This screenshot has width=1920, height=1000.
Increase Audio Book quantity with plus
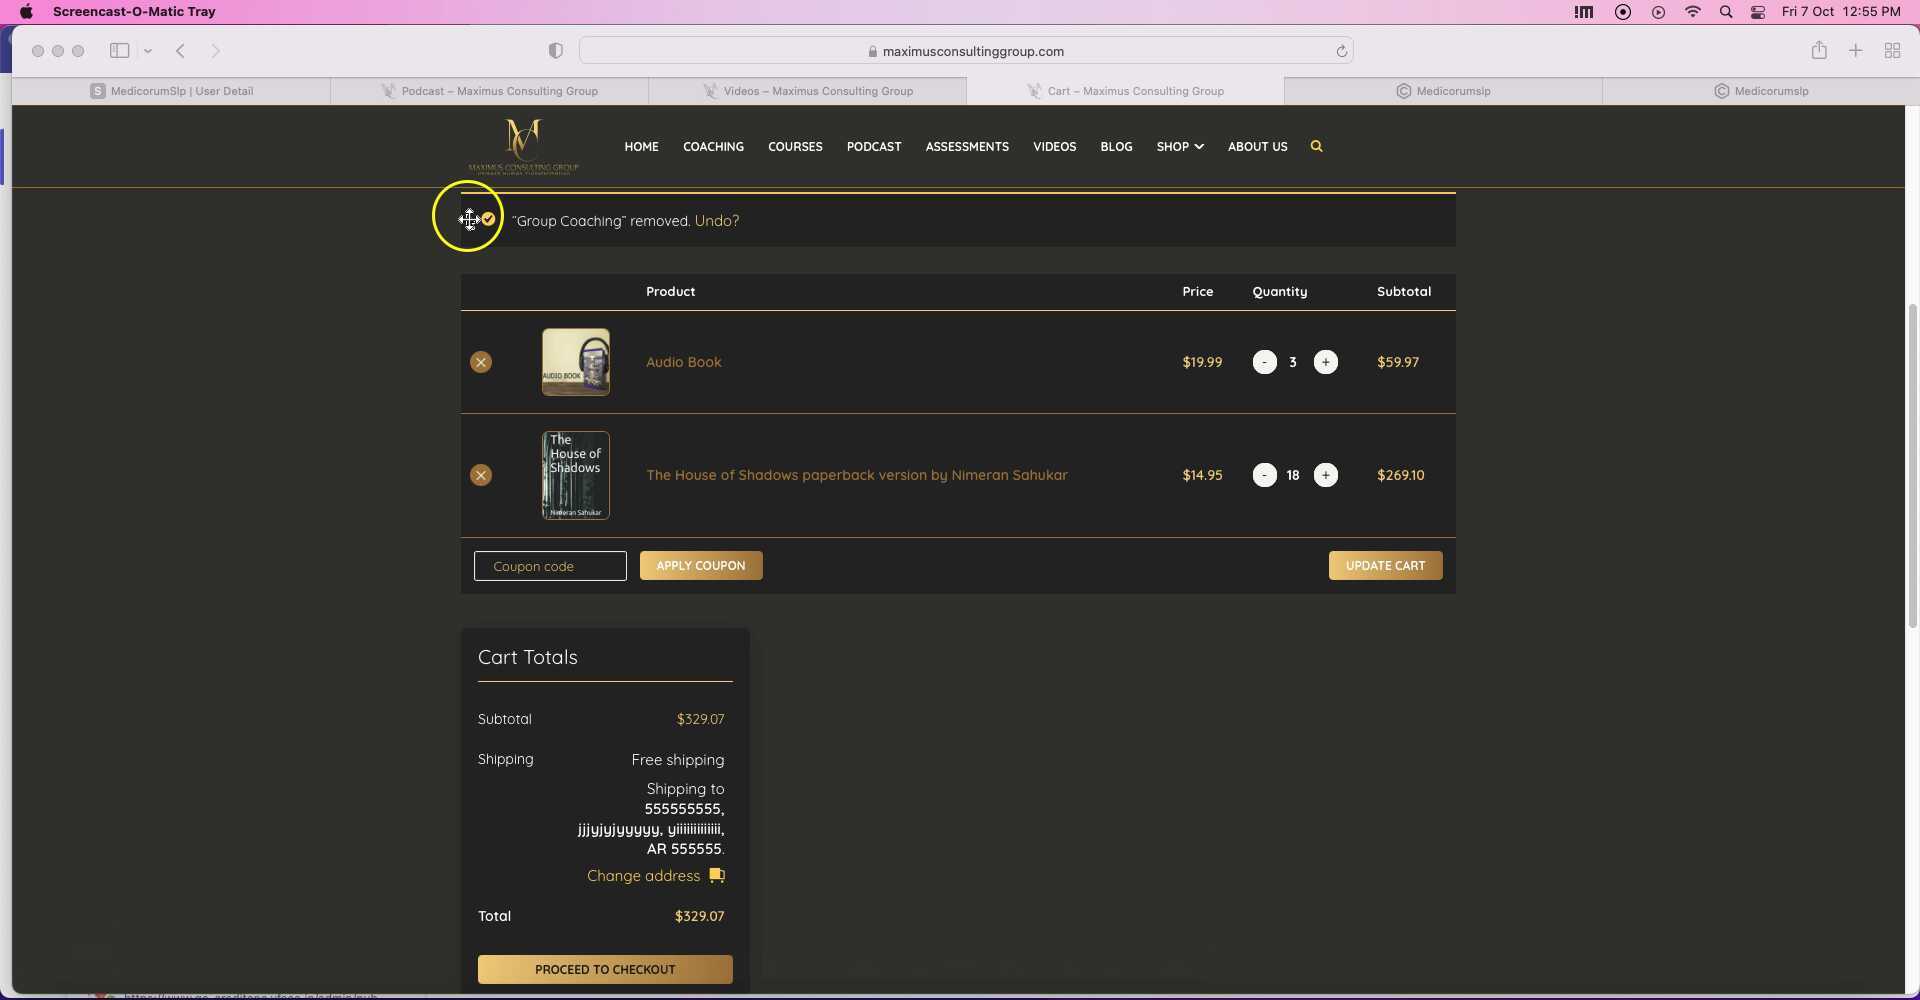point(1325,362)
